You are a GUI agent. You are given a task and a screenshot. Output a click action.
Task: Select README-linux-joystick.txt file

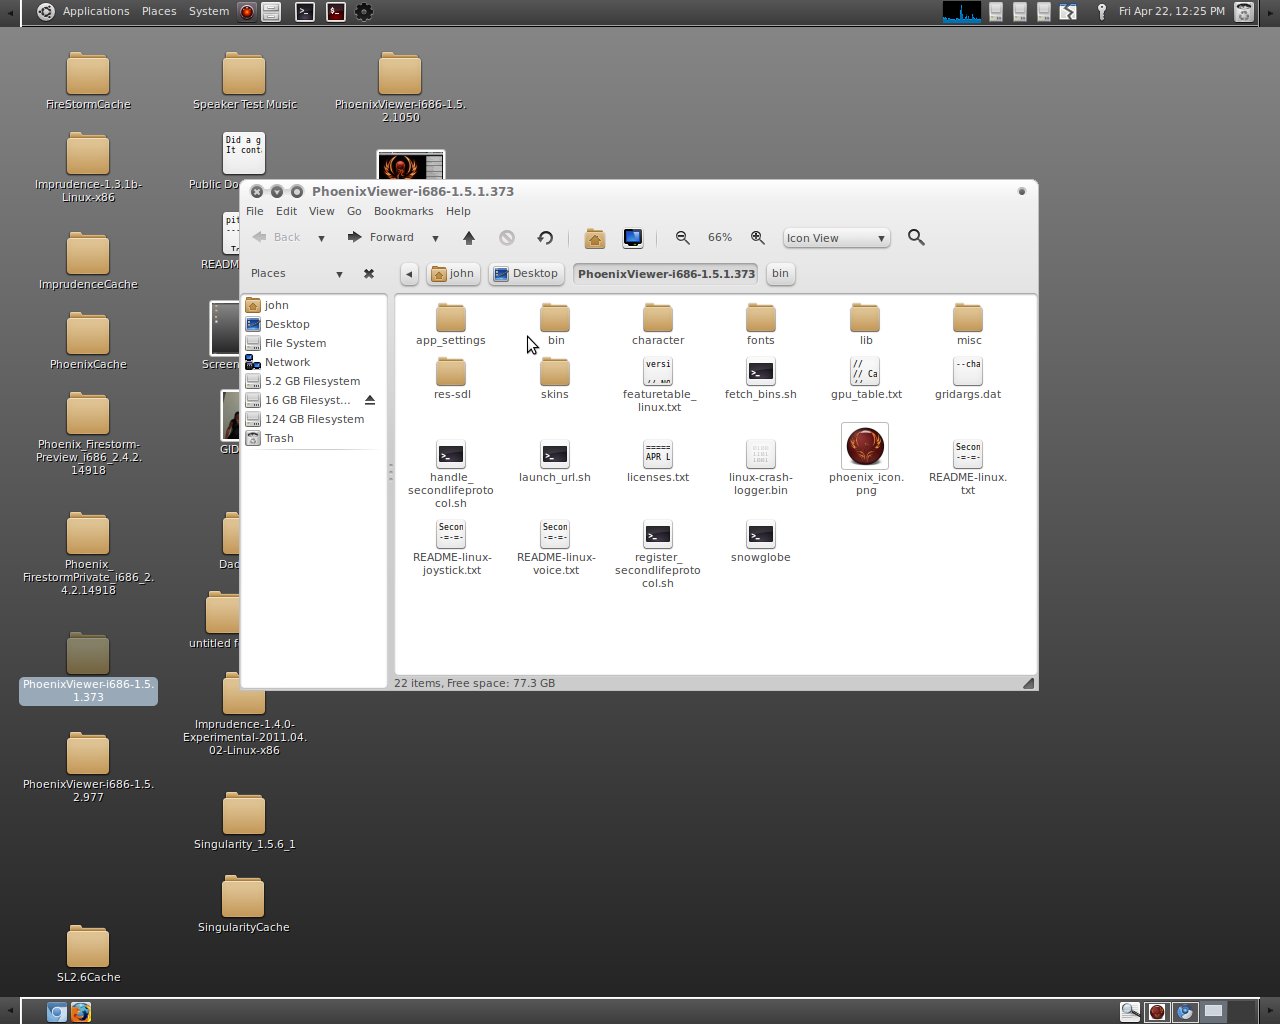click(x=451, y=548)
